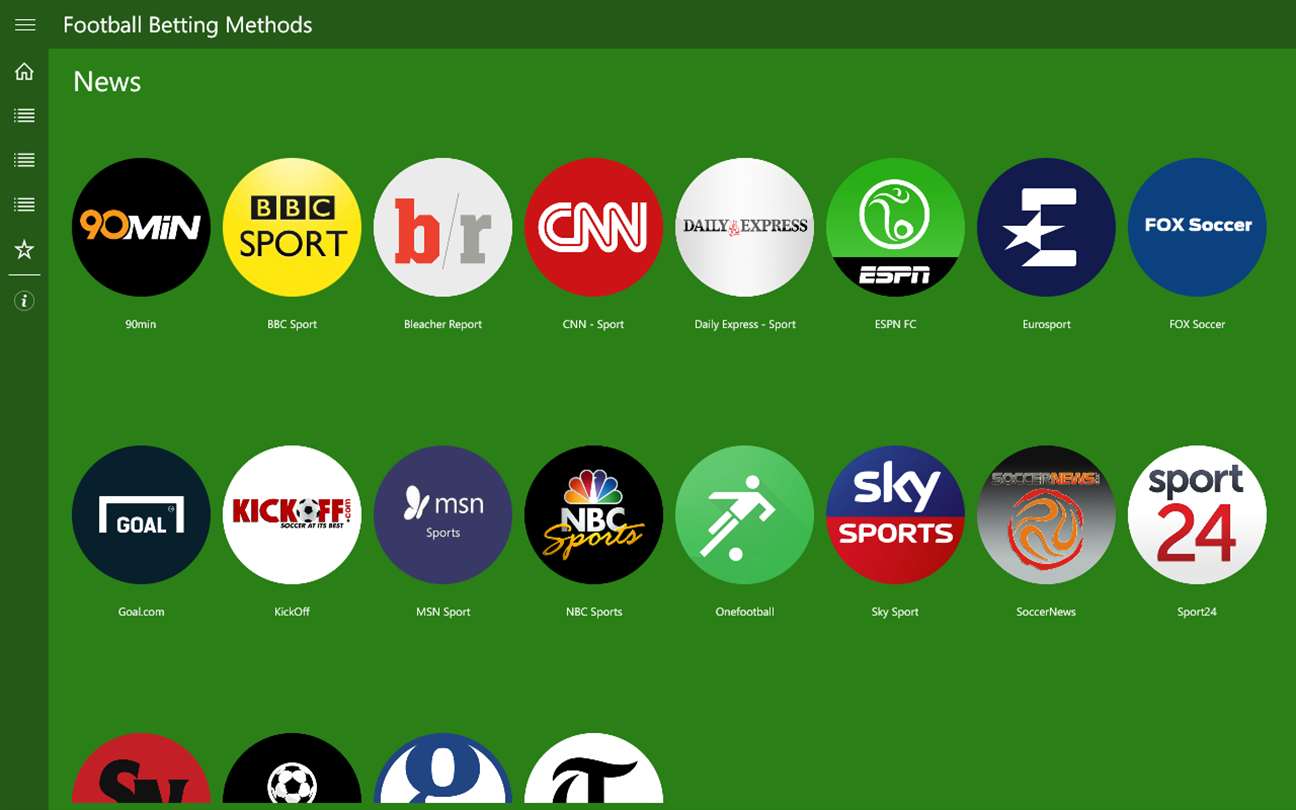1296x810 pixels.
Task: Open the info icon in the sidebar
Action: point(24,300)
